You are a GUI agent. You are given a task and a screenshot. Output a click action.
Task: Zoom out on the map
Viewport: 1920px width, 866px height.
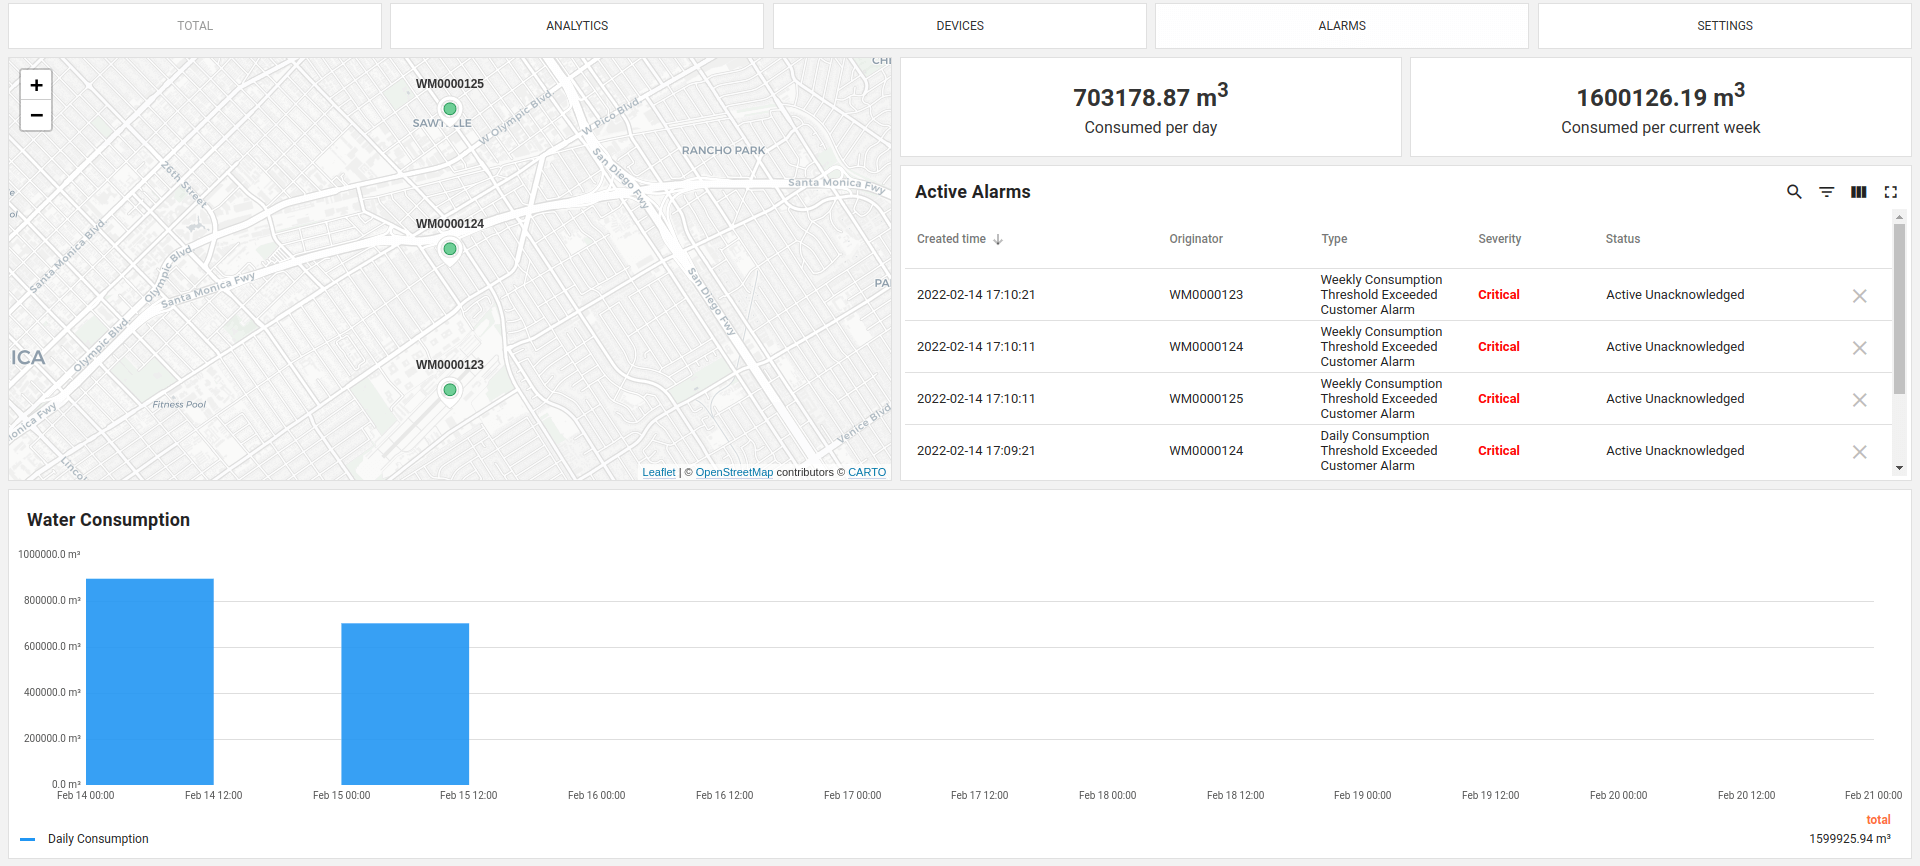coord(36,116)
